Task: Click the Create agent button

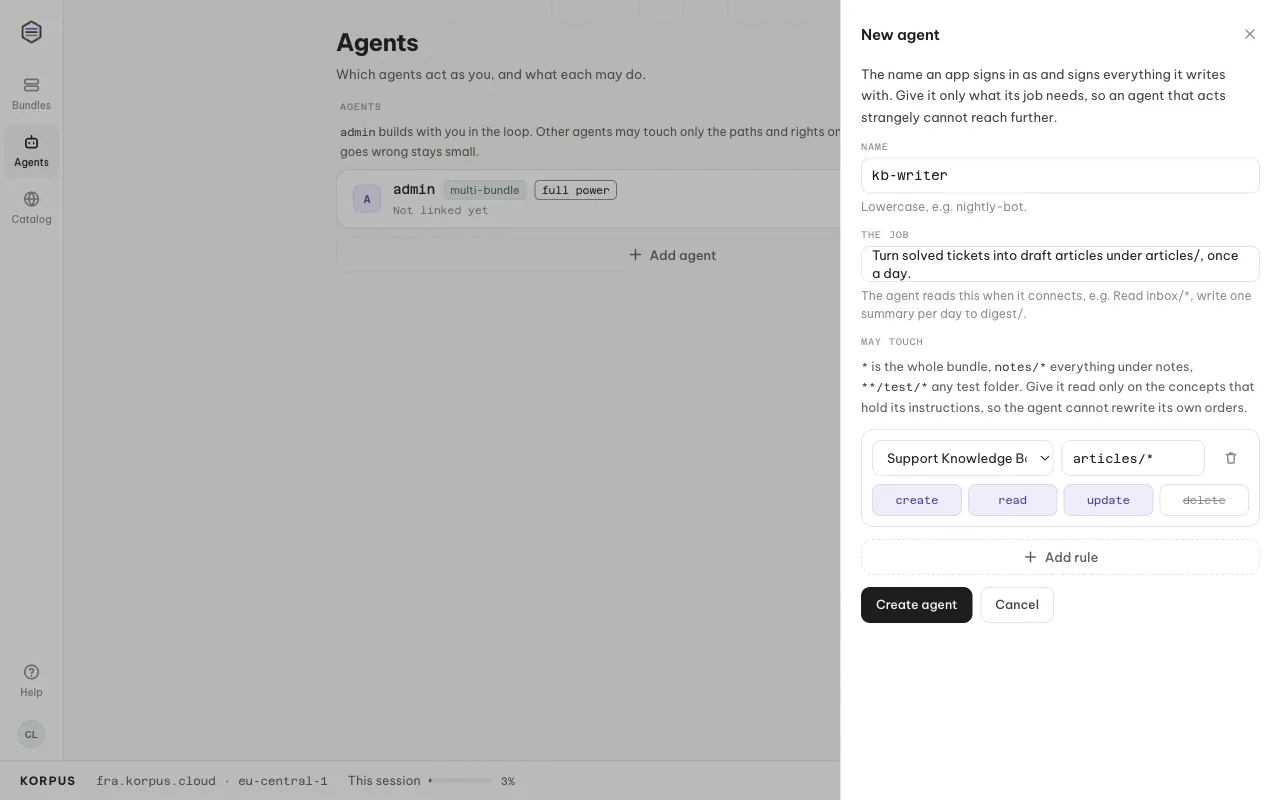Action: (x=916, y=604)
